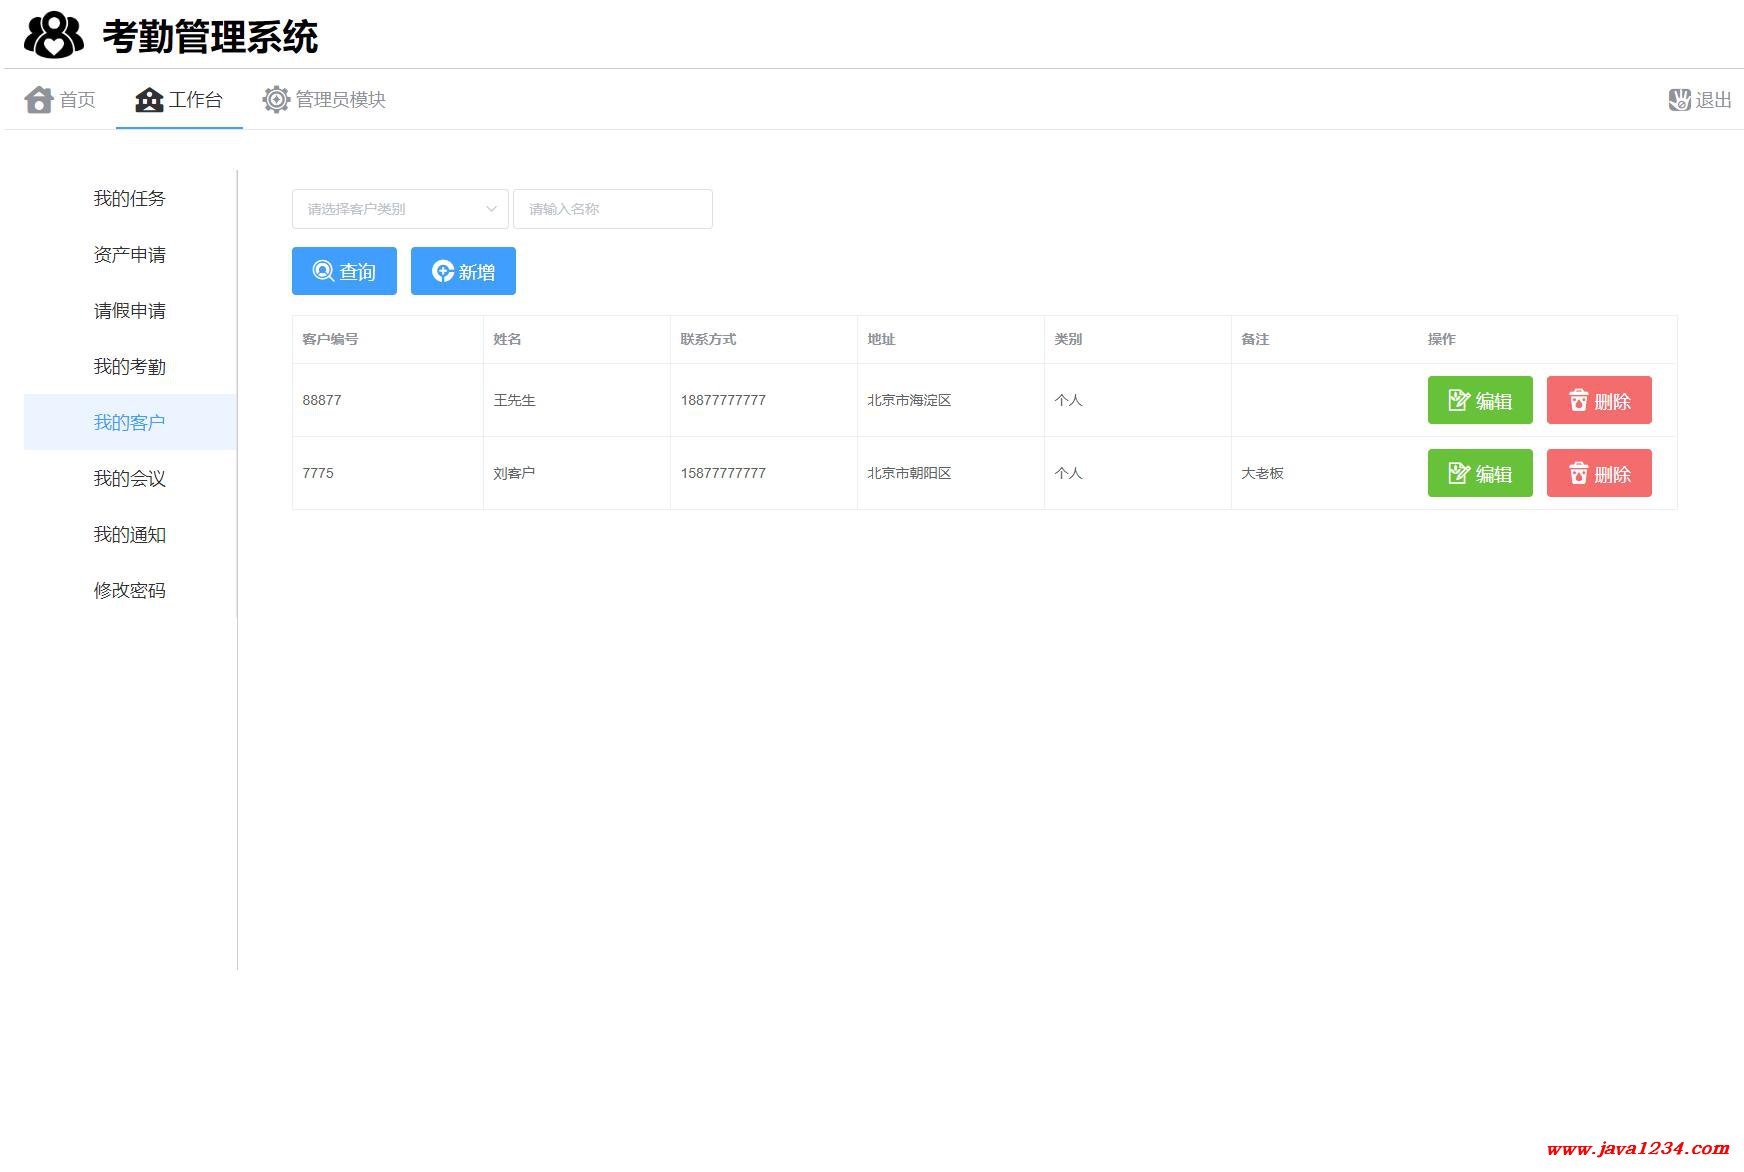Click the logout hand icon
This screenshot has height=1172, width=1744.
coord(1680,100)
